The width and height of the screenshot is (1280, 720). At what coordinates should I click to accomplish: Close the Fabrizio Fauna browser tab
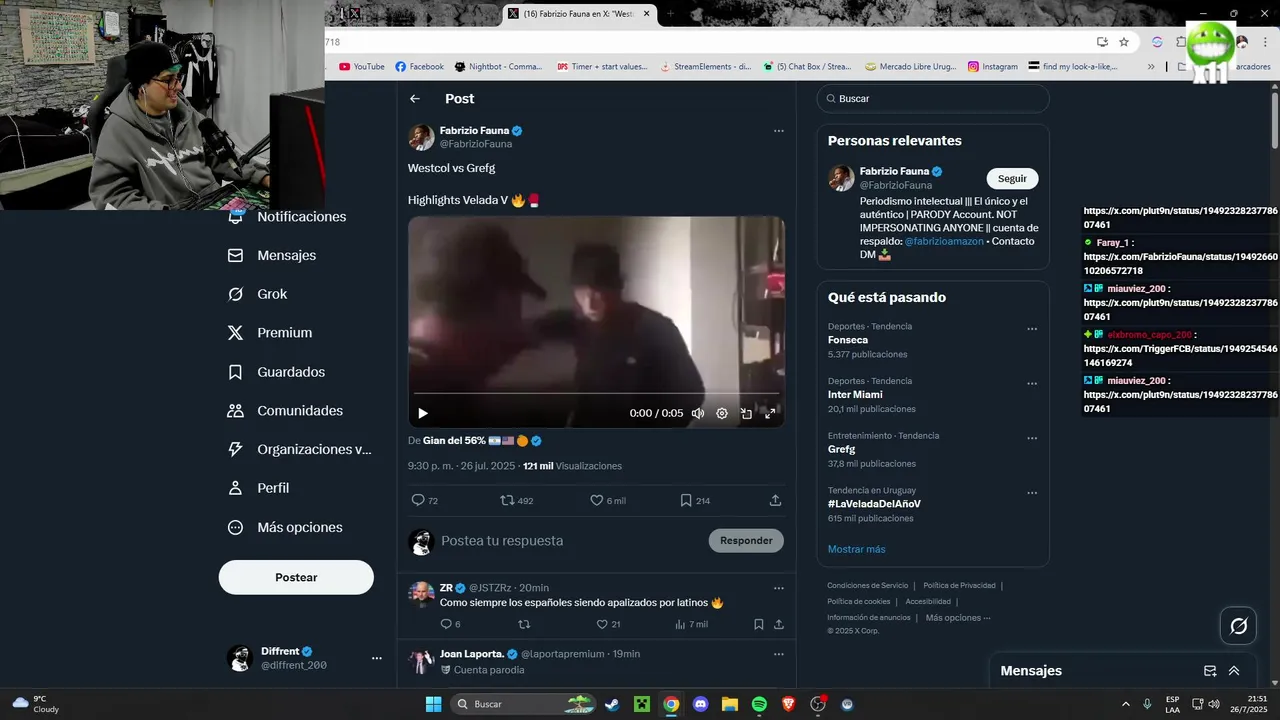click(646, 14)
